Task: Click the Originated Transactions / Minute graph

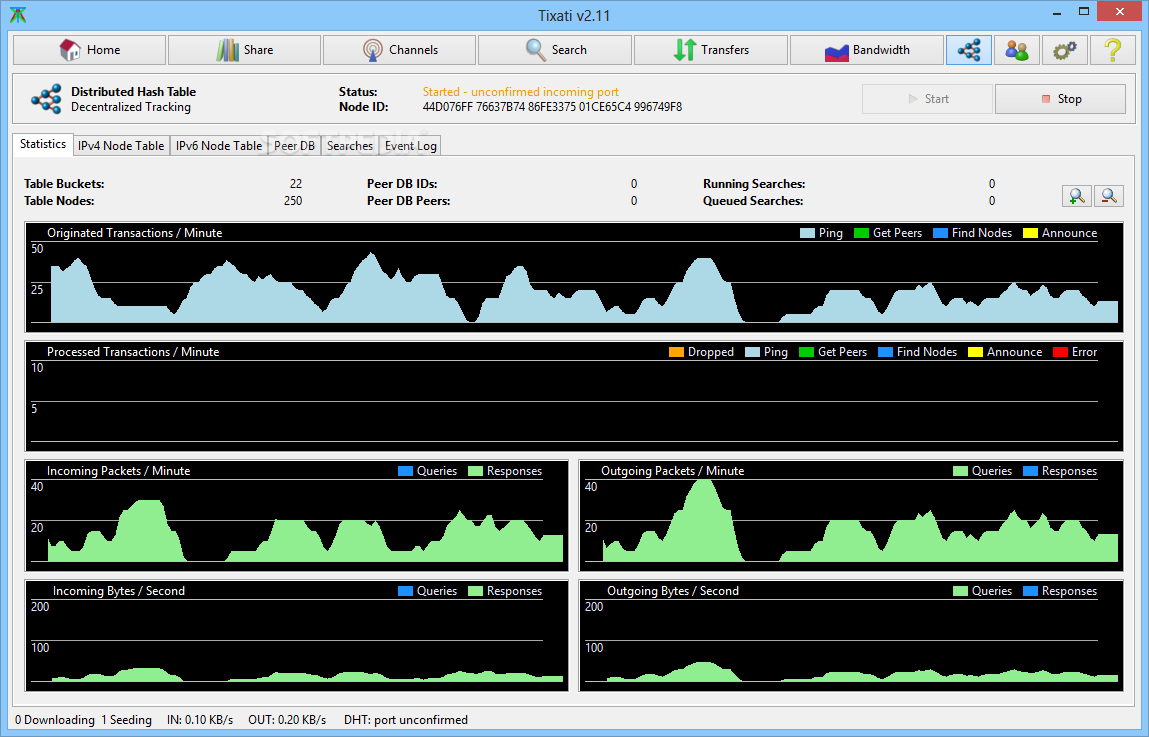Action: click(x=574, y=278)
